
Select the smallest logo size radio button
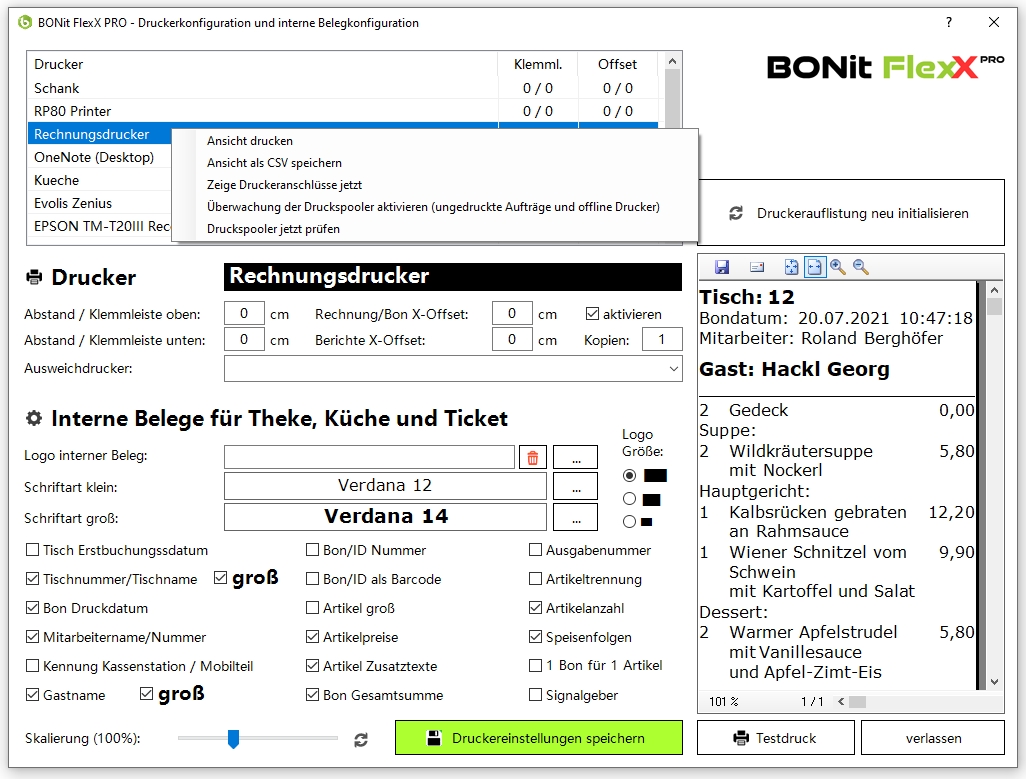coord(629,522)
